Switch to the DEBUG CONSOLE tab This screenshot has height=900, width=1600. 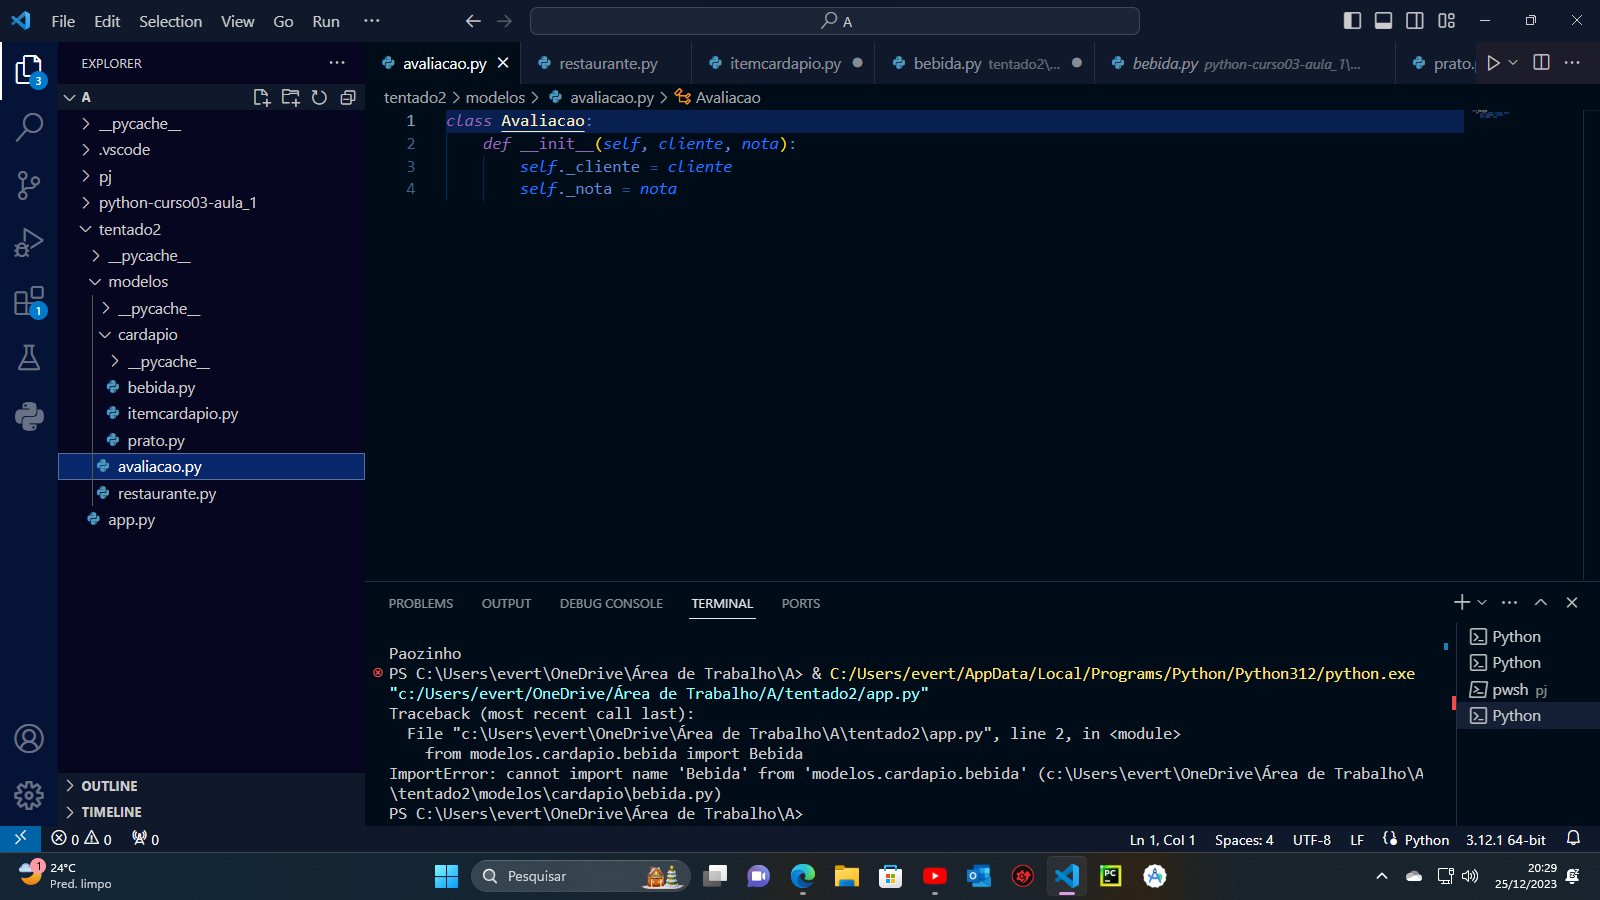611,603
